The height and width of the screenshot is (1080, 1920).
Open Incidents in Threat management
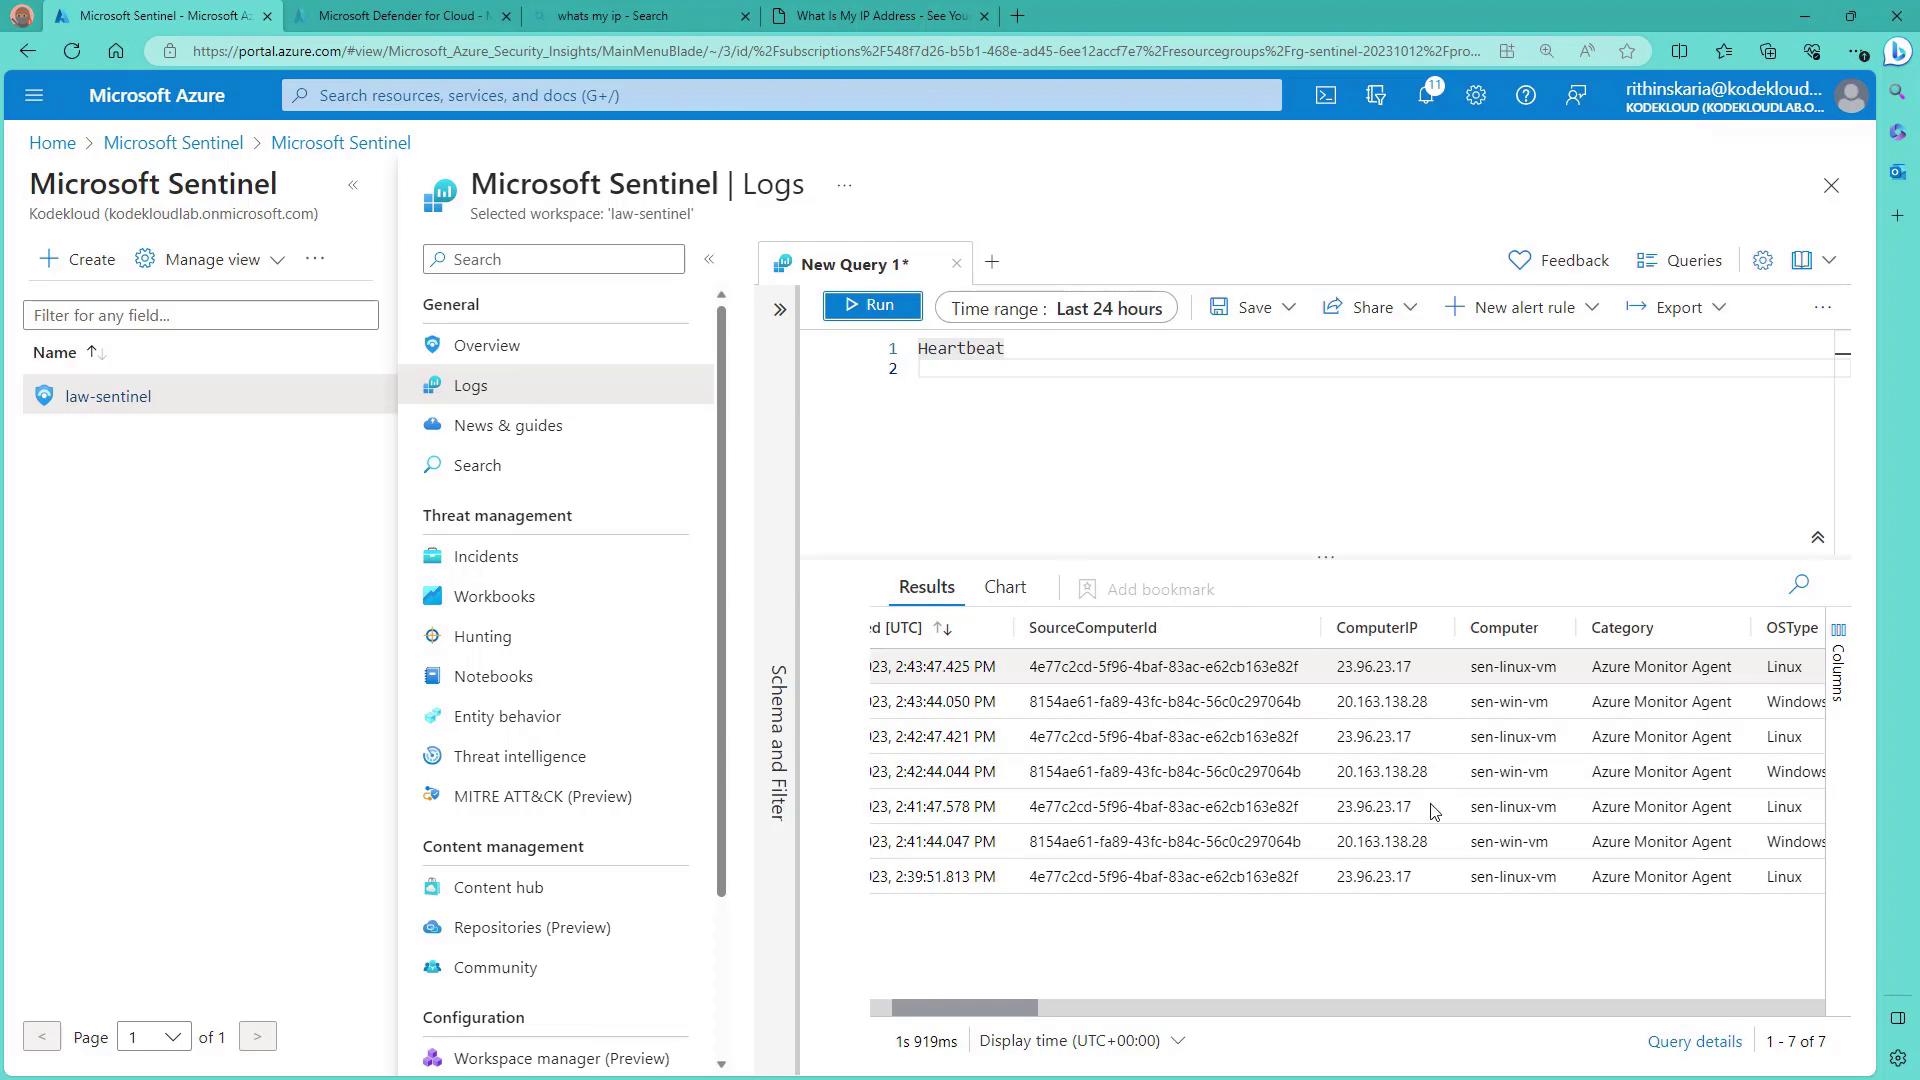tap(485, 557)
